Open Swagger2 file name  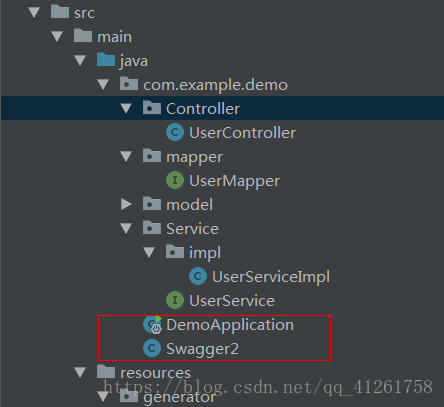point(202,349)
